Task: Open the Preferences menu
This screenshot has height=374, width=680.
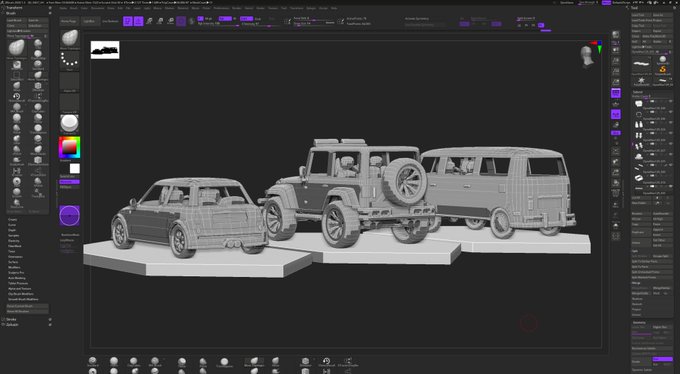Action: tap(221, 8)
